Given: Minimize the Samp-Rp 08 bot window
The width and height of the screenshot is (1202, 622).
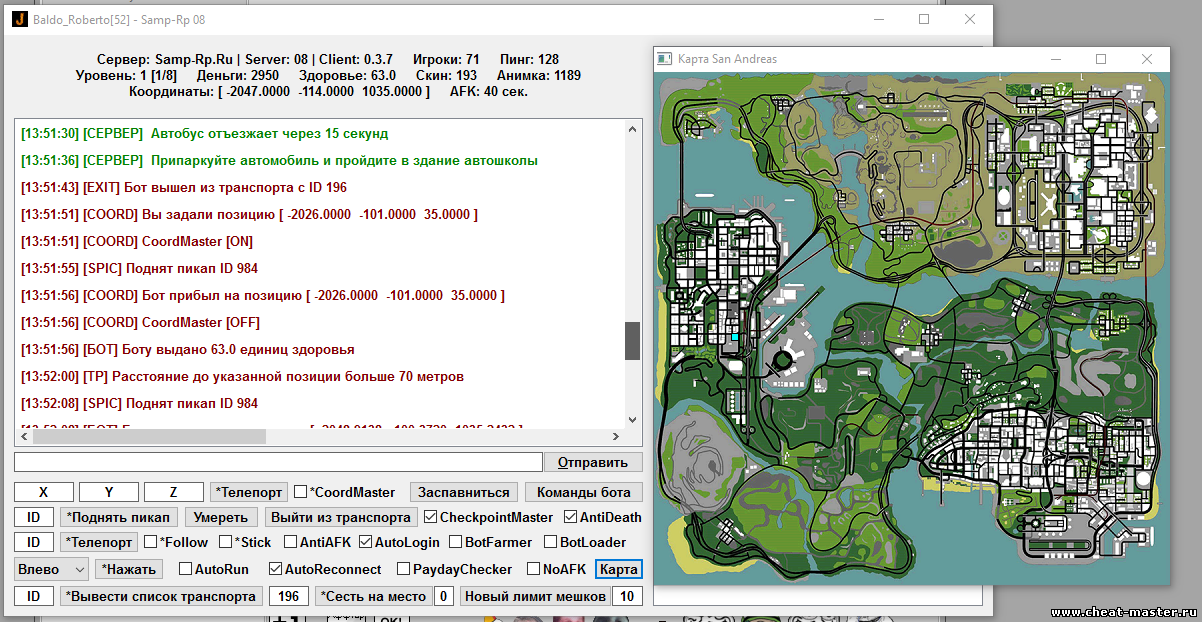Looking at the screenshot, I should coord(878,19).
